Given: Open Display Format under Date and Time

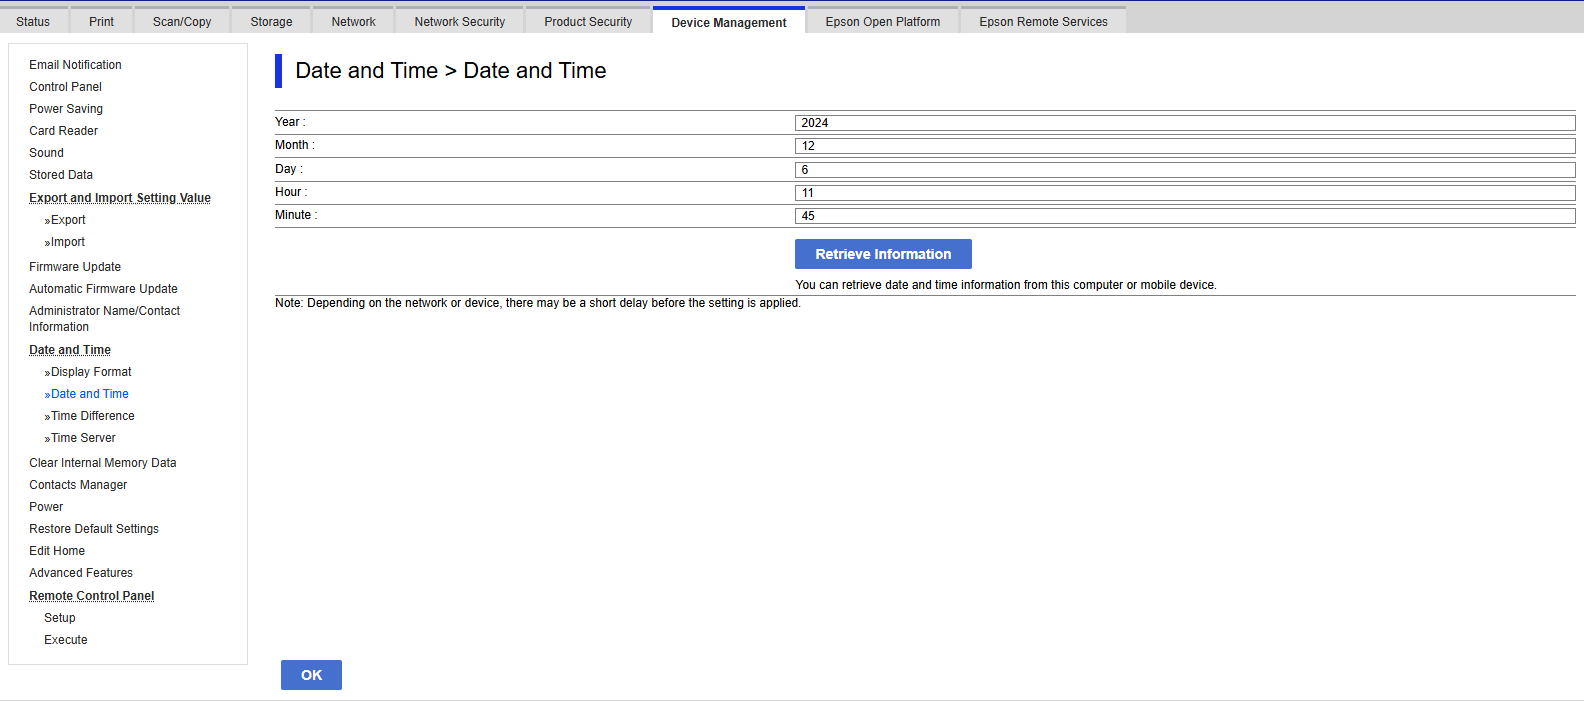Looking at the screenshot, I should point(91,372).
